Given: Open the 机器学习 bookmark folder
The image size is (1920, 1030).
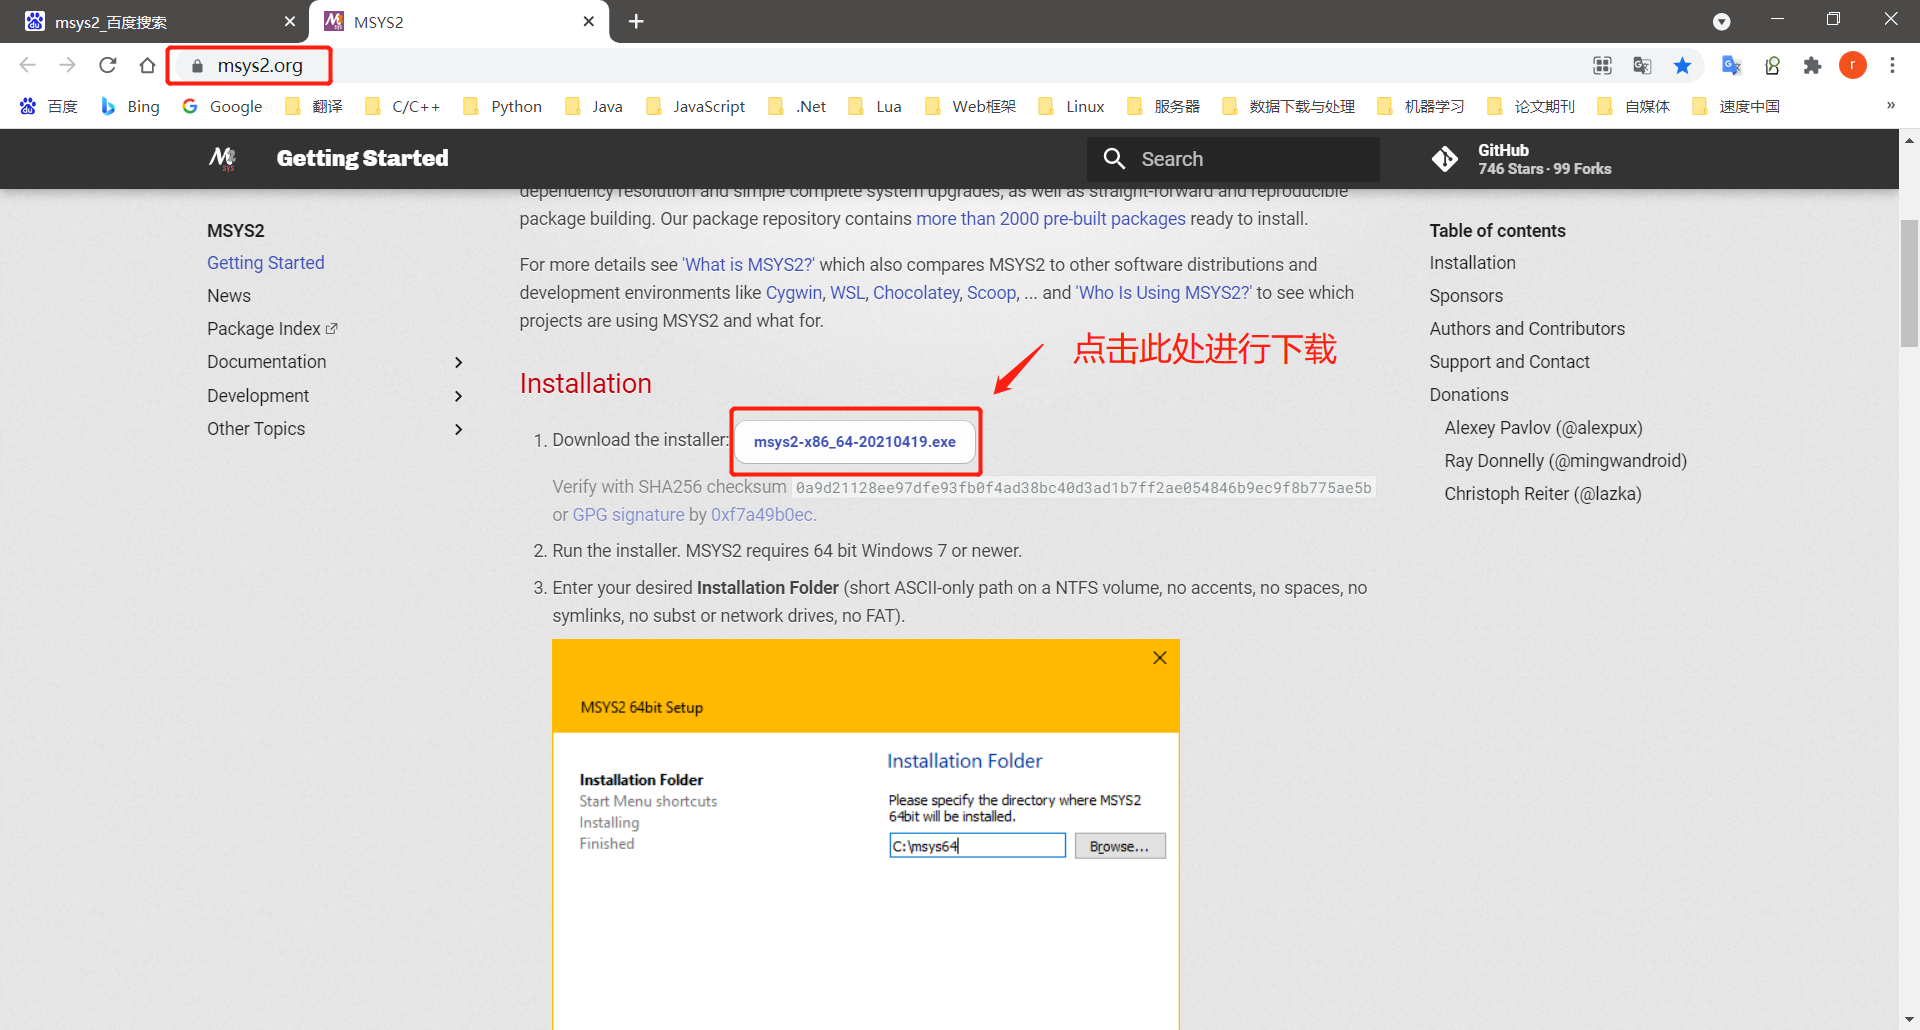Looking at the screenshot, I should coord(1421,106).
